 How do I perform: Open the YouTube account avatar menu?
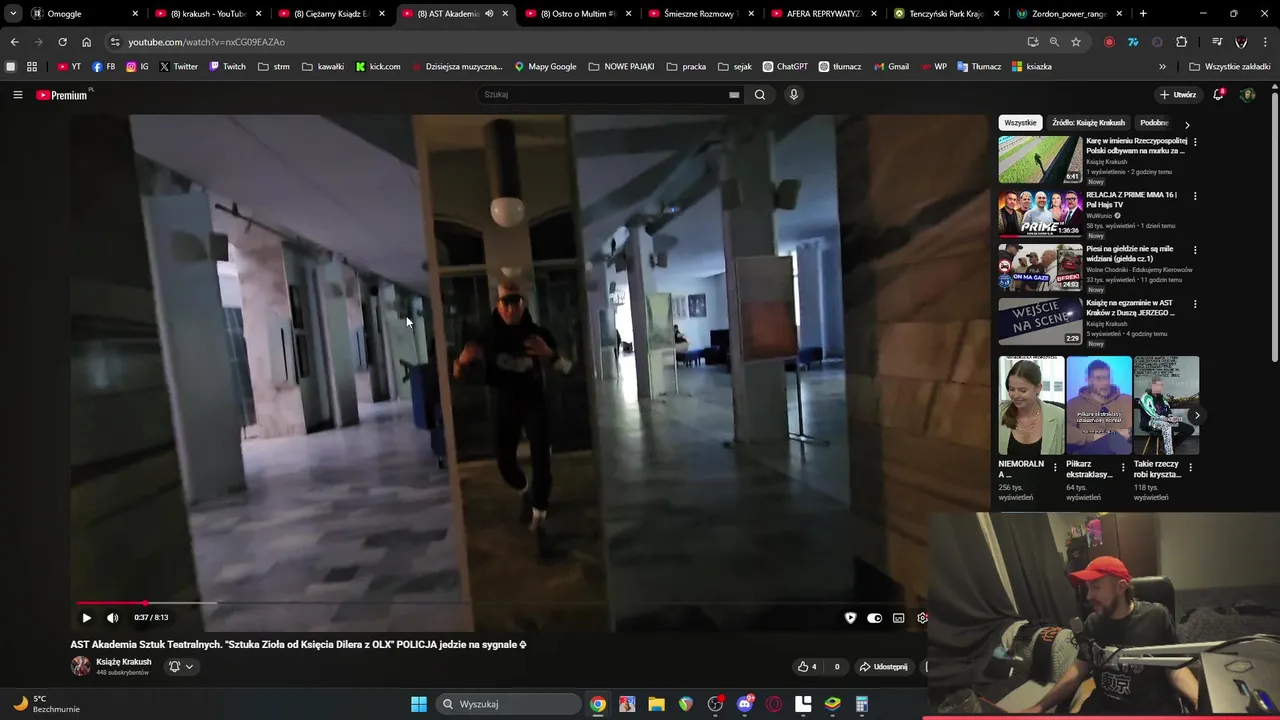coord(1247,95)
